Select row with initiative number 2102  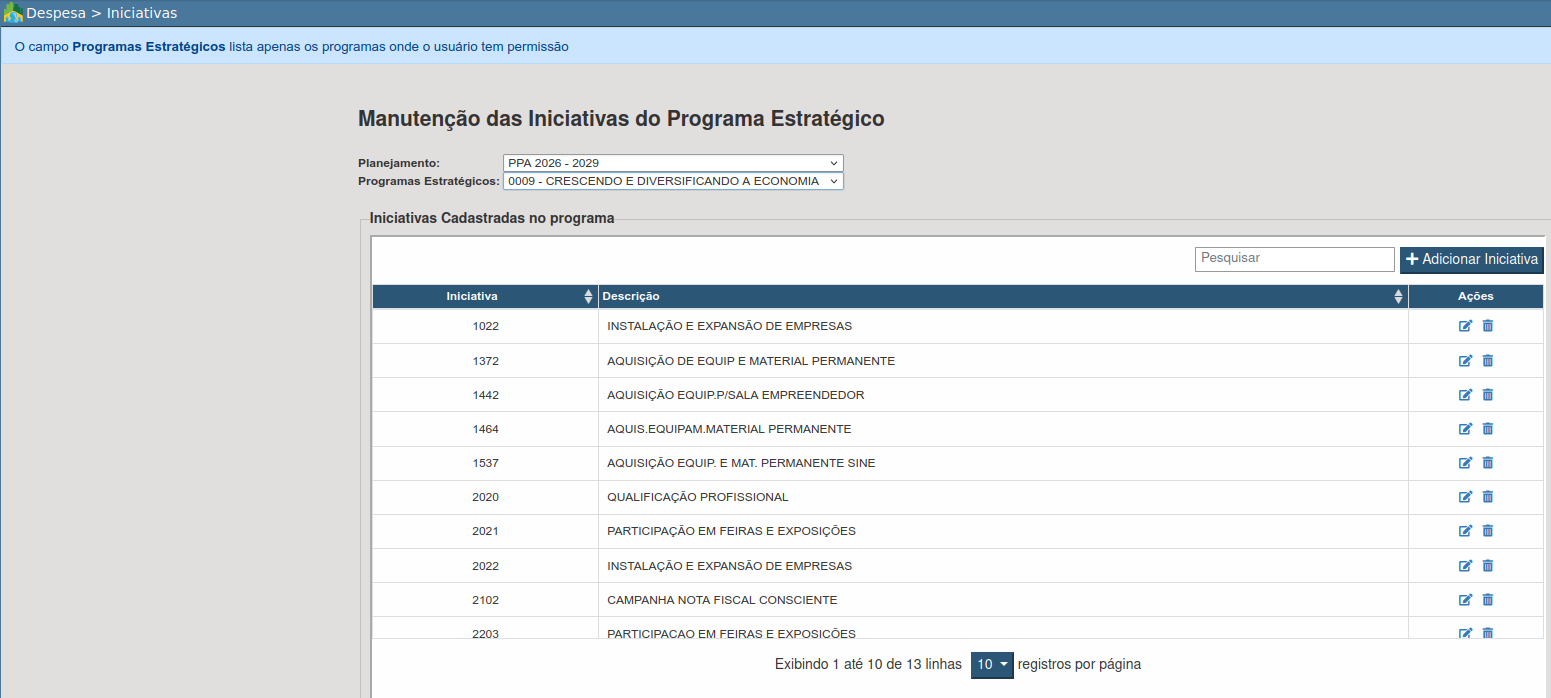click(x=485, y=600)
